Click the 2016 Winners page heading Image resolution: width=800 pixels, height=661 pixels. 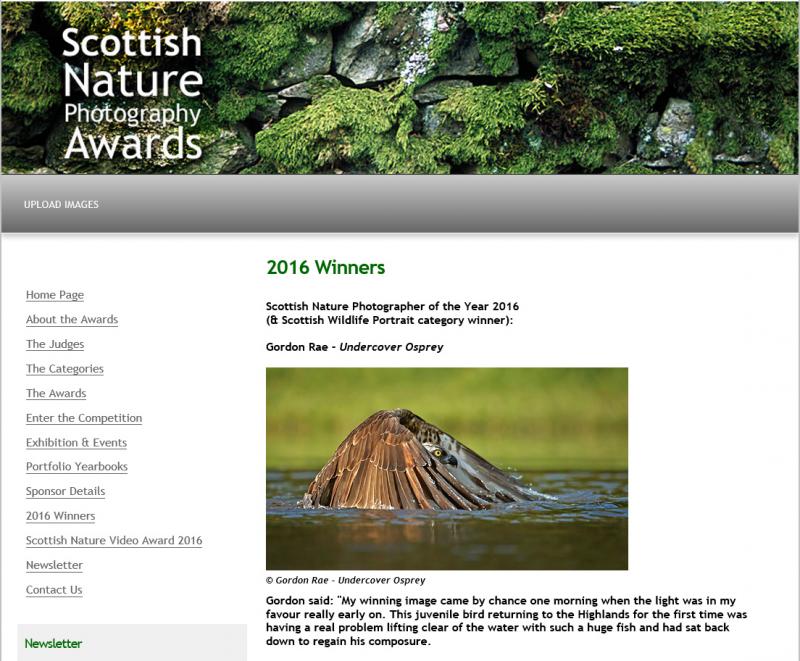tap(325, 267)
